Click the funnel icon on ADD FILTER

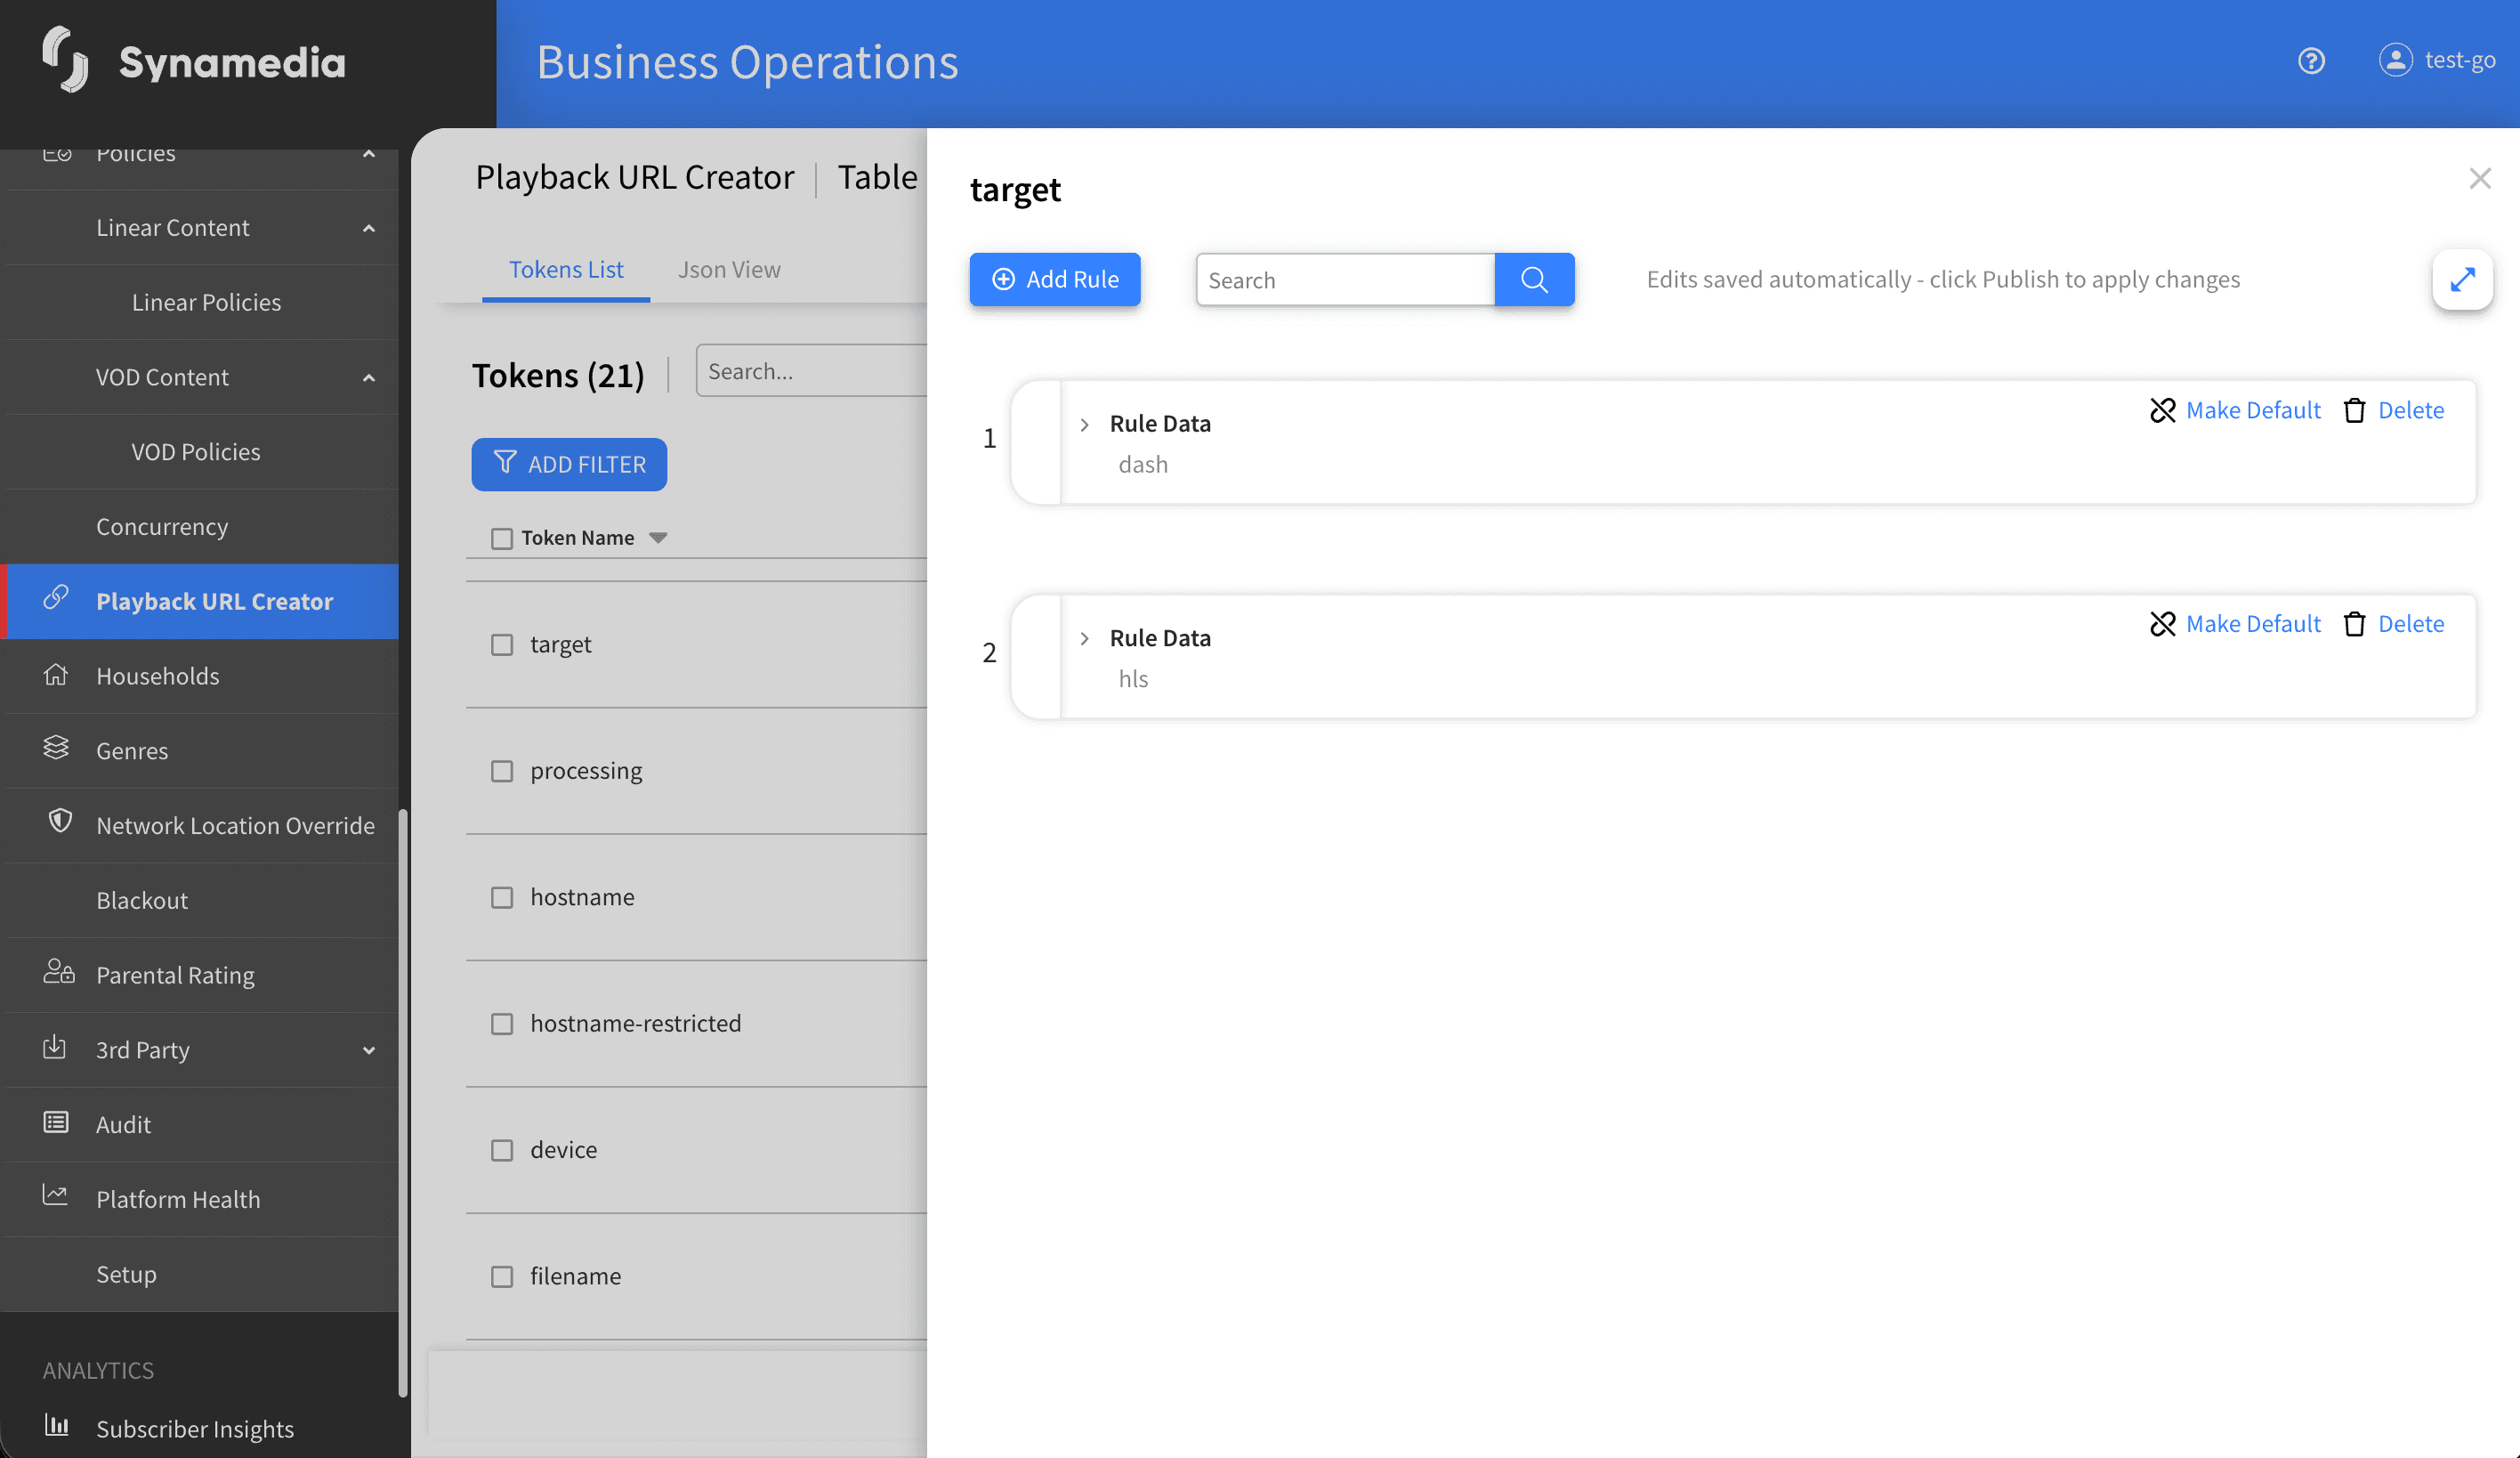[505, 463]
